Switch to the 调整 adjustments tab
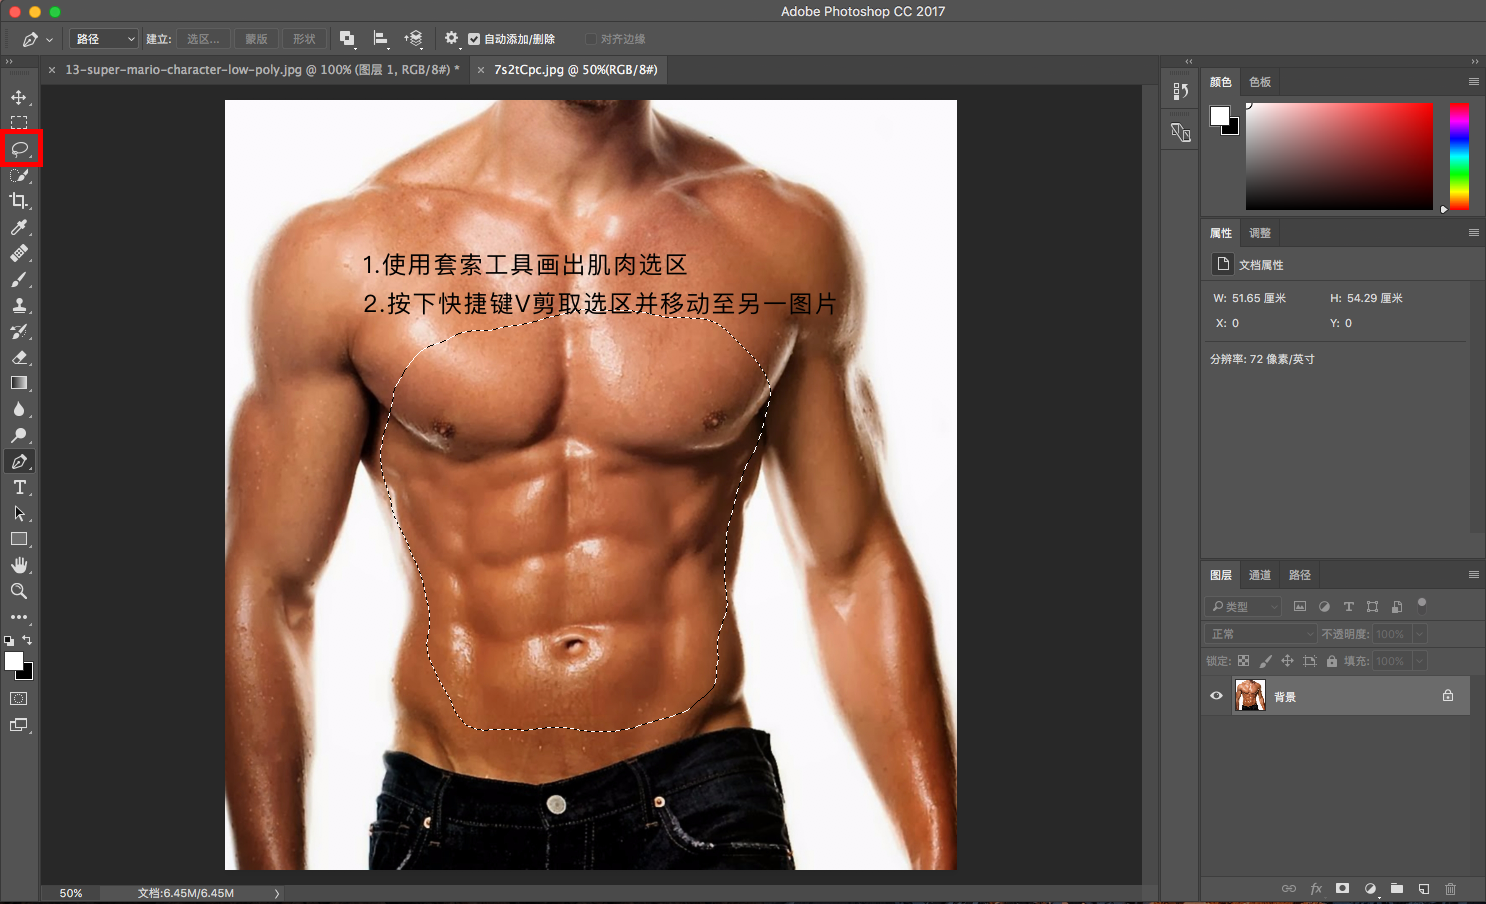Screen dimensions: 1486x904 coord(1260,233)
